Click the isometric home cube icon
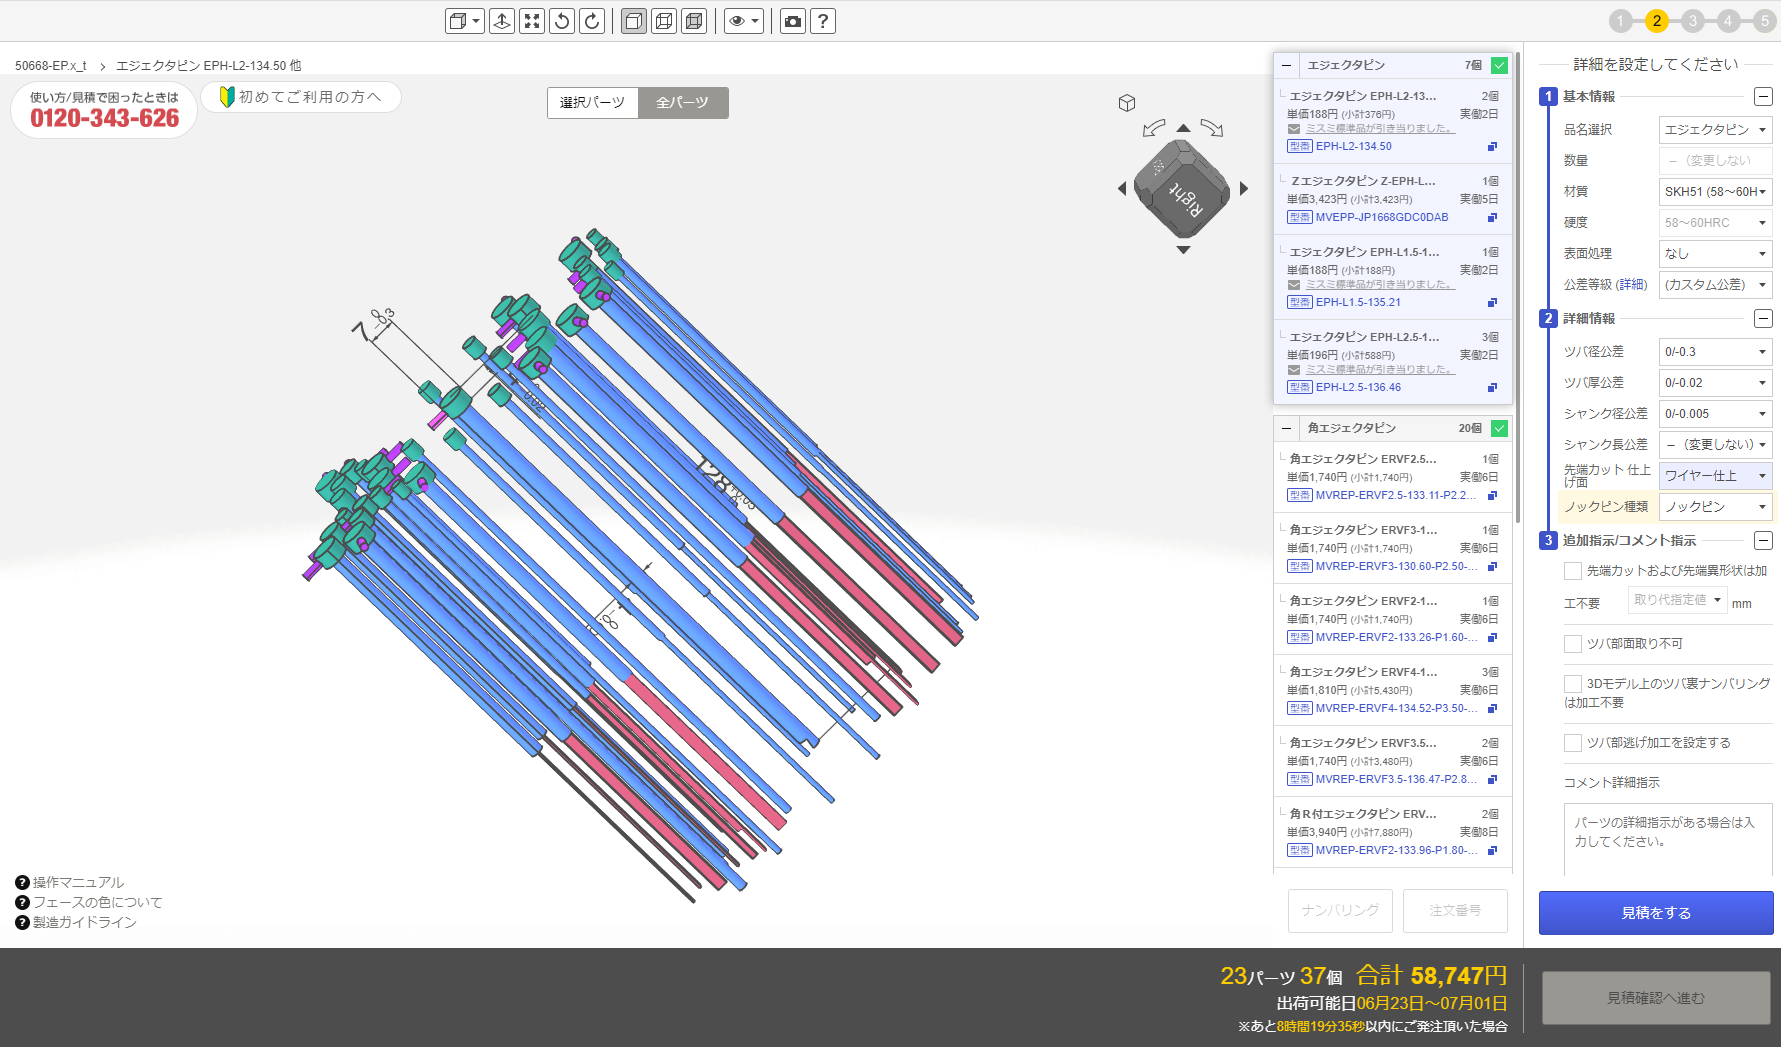 click(x=1127, y=103)
